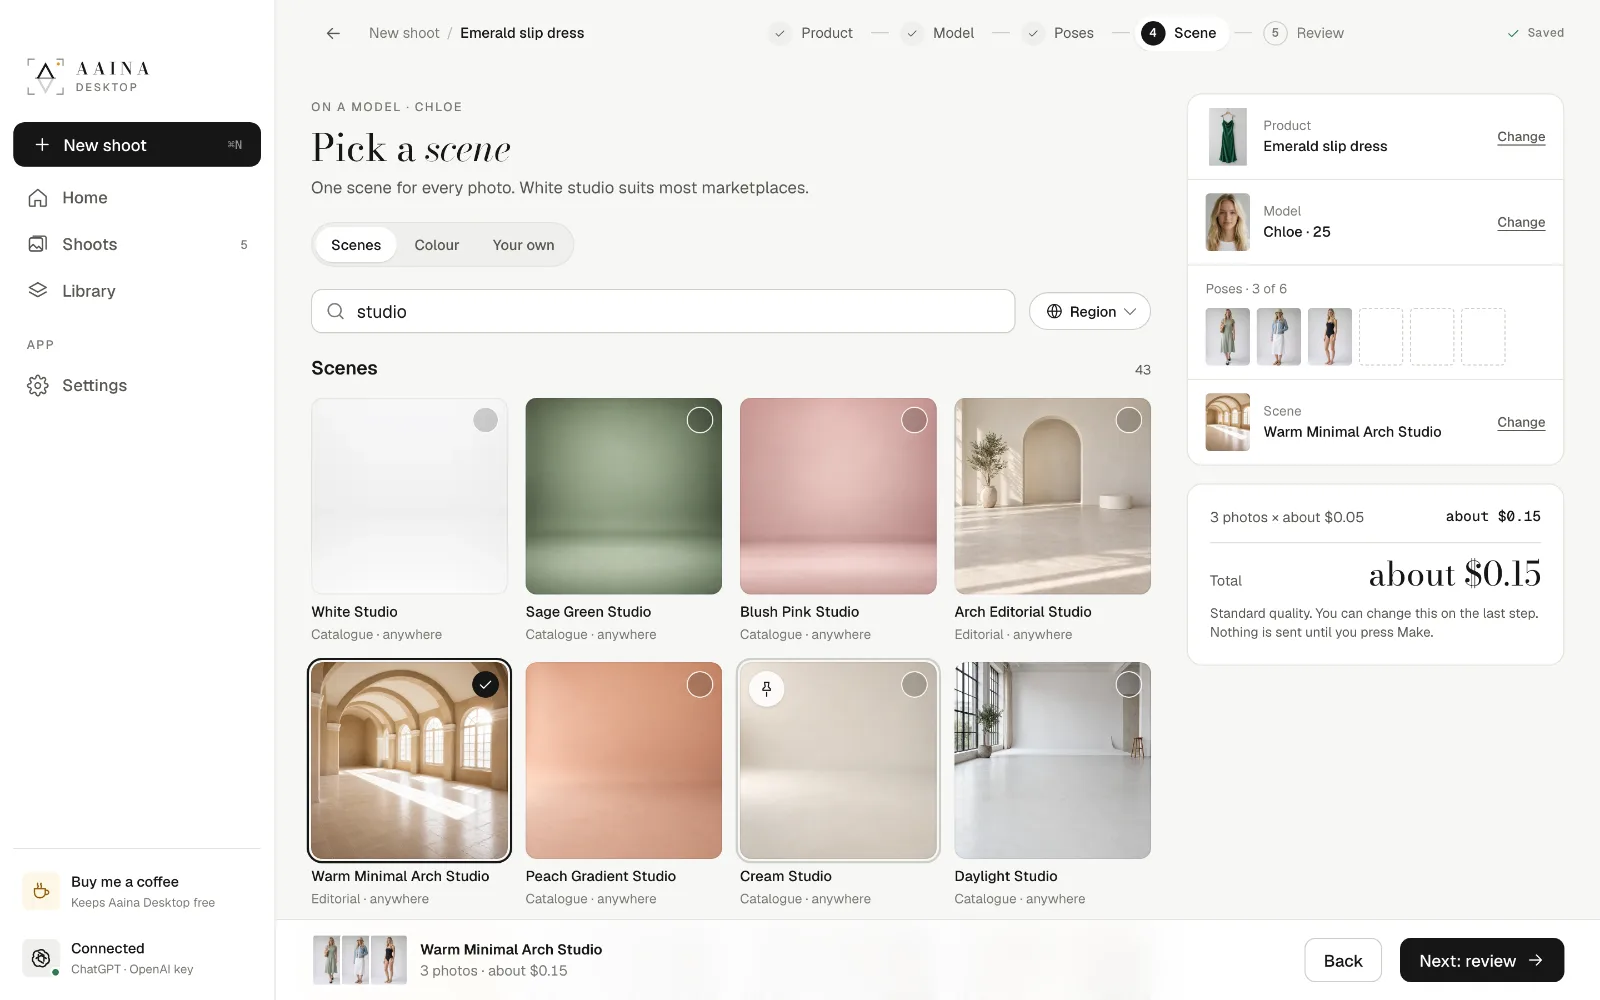This screenshot has height=1000, width=1600.
Task: Select the White Studio radio circle
Action: tap(485, 420)
